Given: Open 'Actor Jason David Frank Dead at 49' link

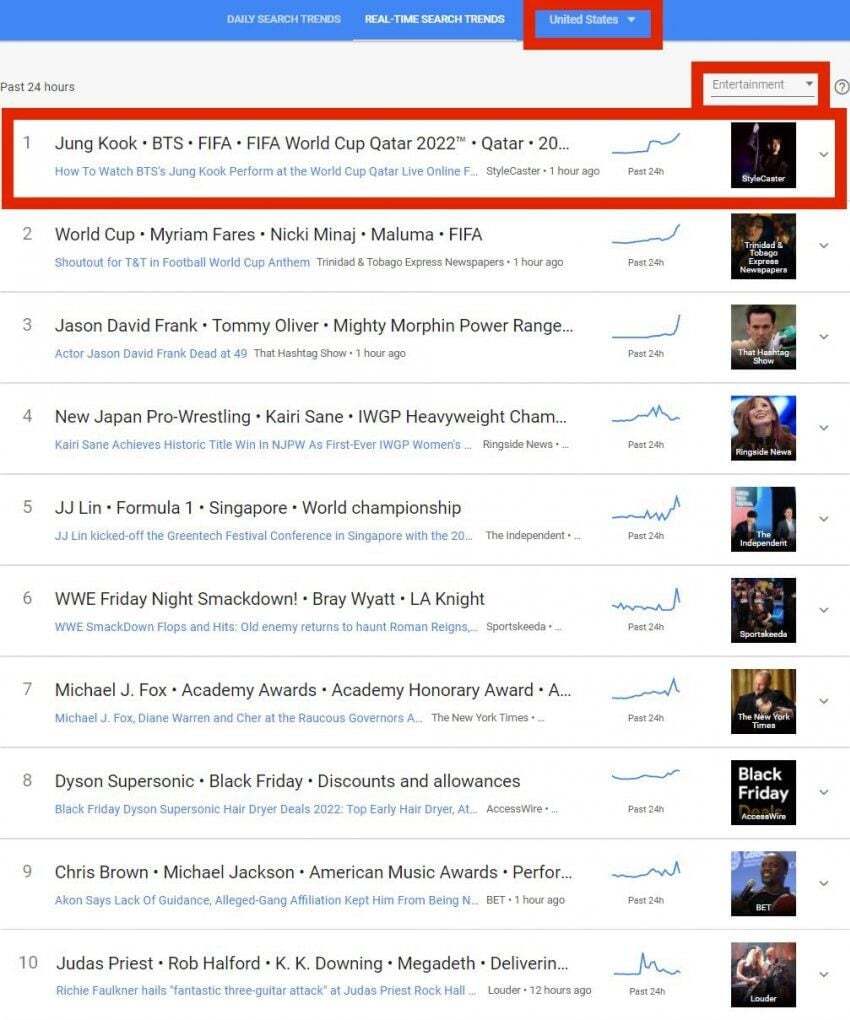Looking at the screenshot, I should [x=151, y=353].
